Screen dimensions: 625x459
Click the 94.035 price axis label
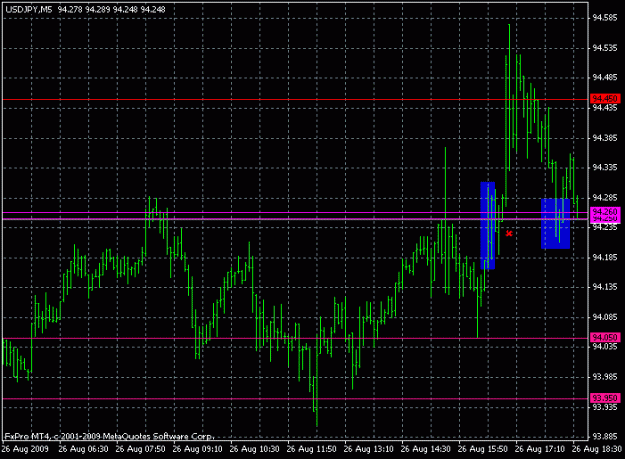pos(605,347)
